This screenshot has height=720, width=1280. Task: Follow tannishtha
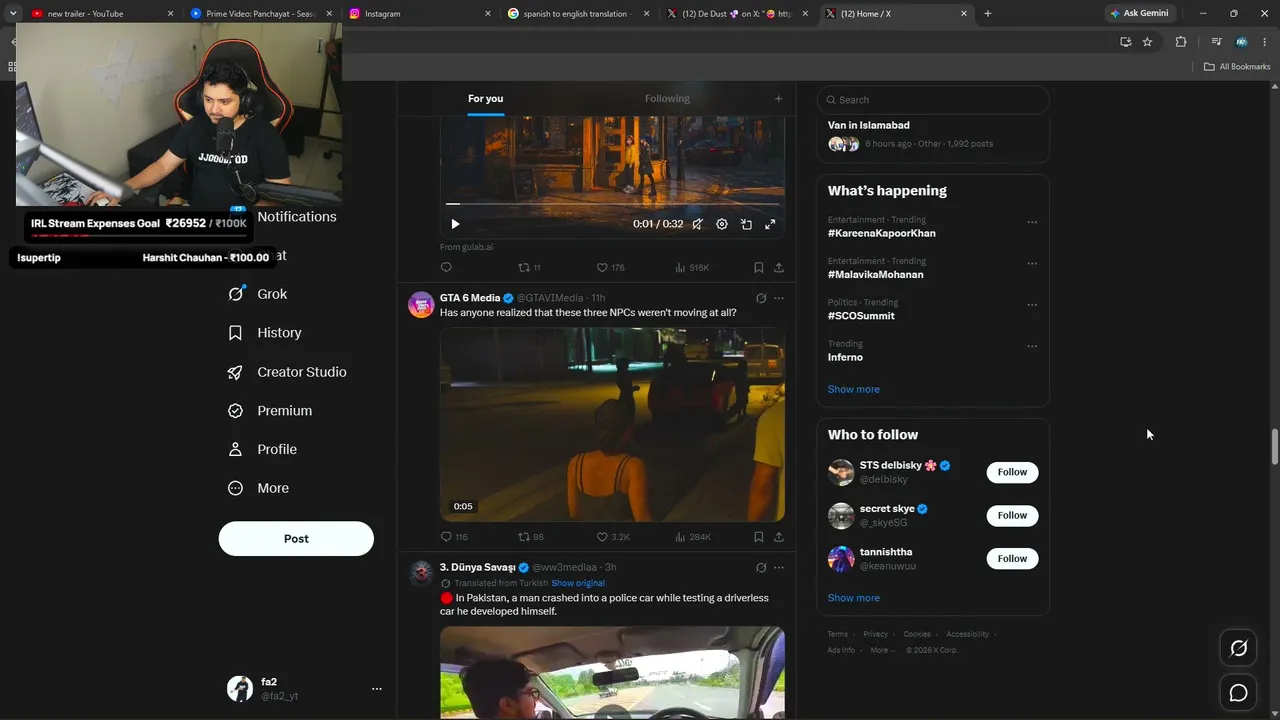(1012, 558)
